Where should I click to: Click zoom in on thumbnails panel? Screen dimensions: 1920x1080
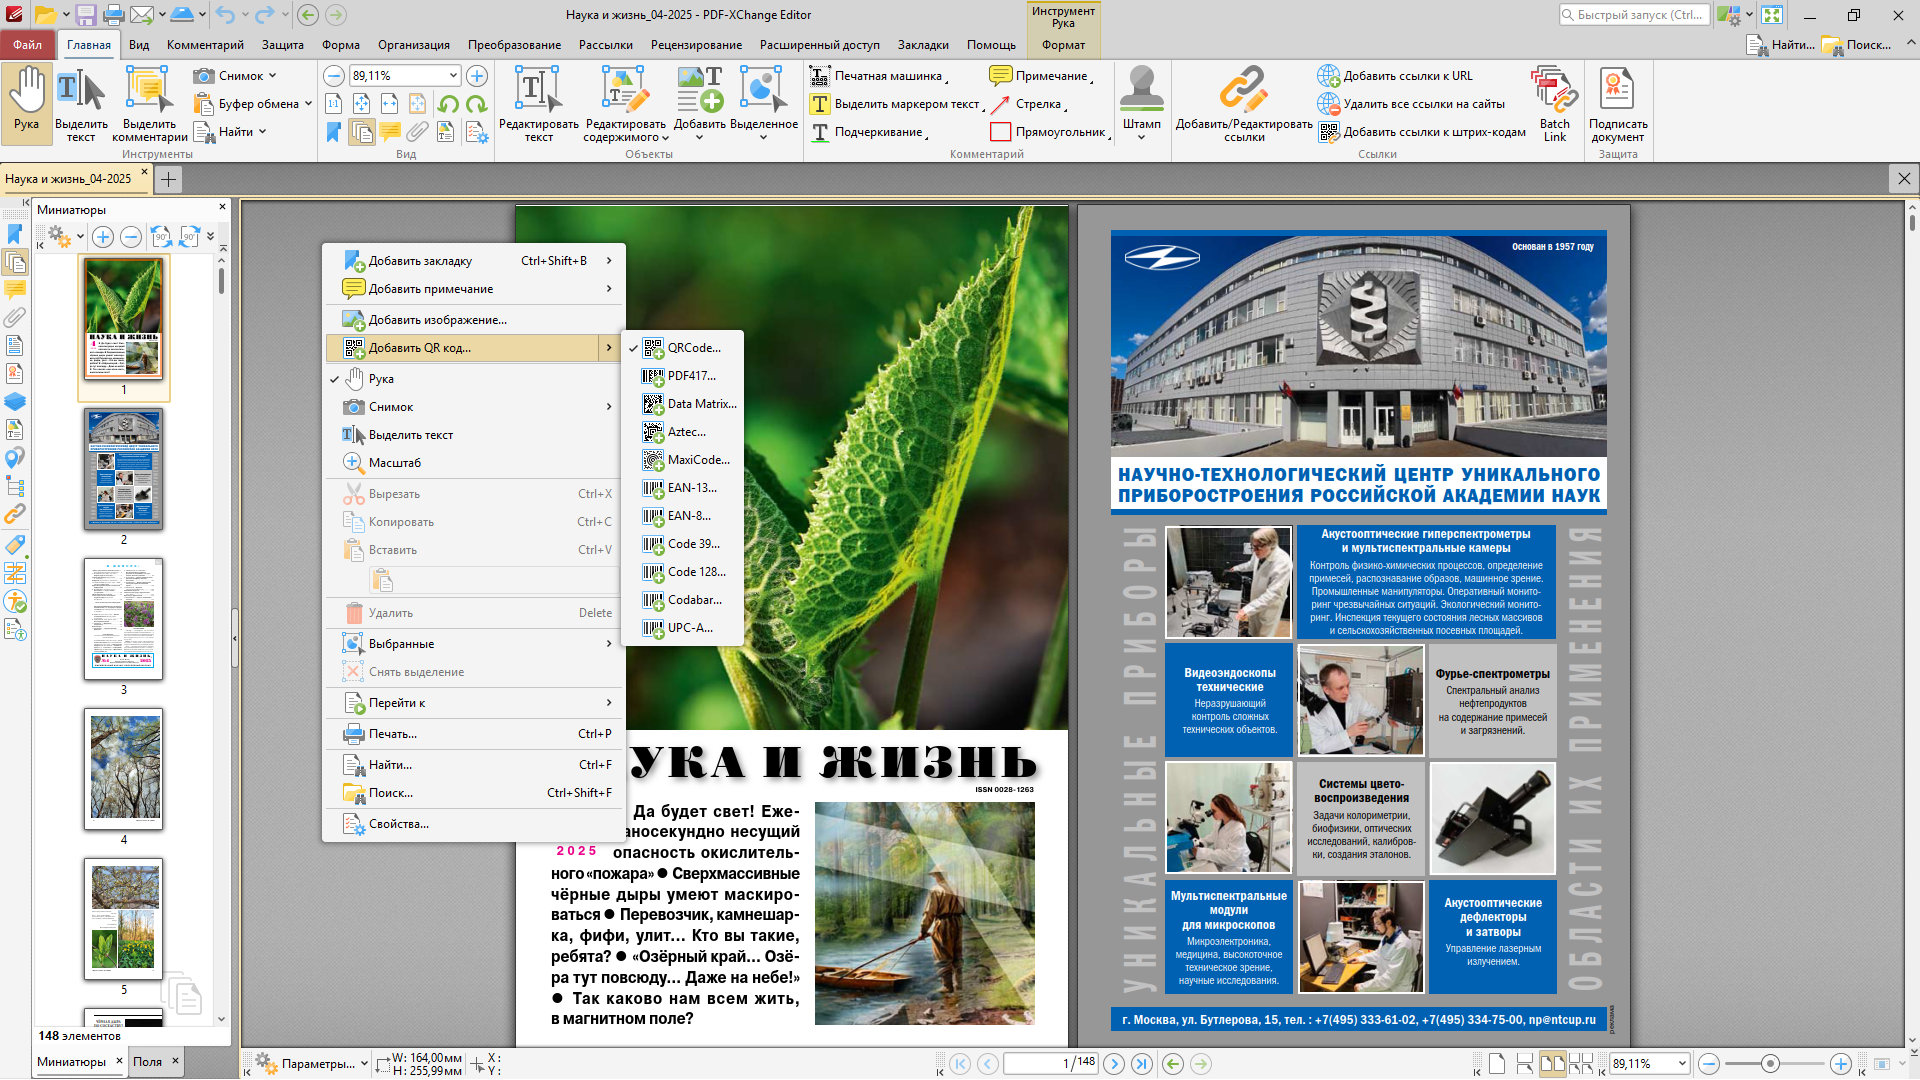(x=103, y=237)
